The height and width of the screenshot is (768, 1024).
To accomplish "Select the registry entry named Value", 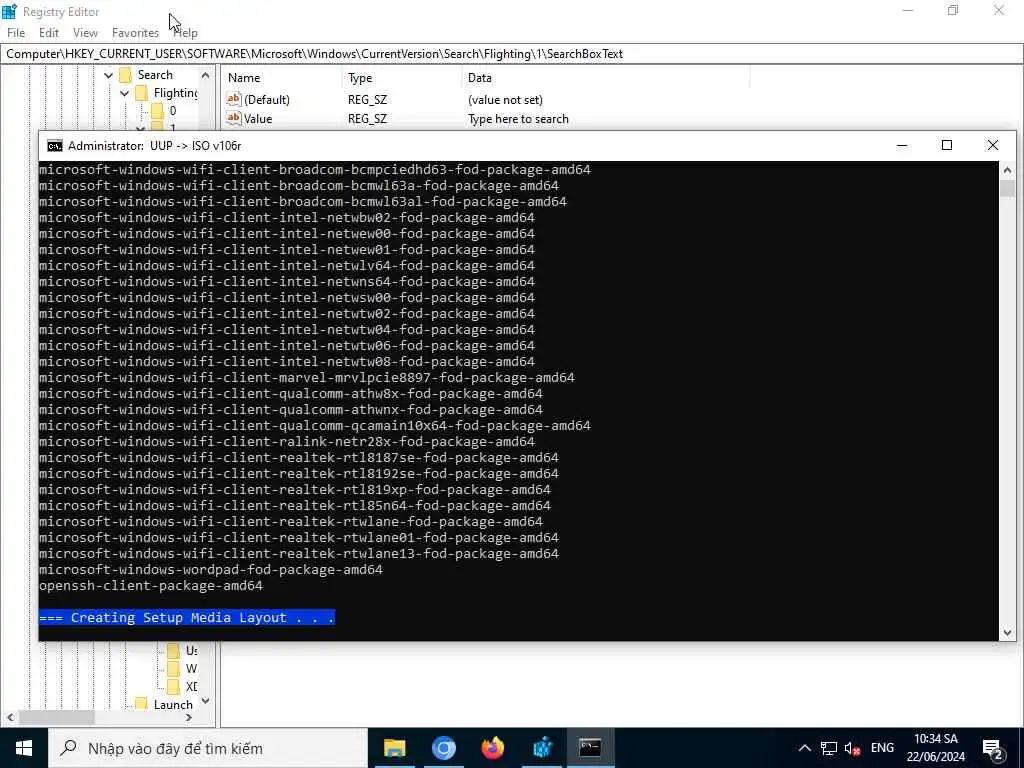I will (x=258, y=119).
